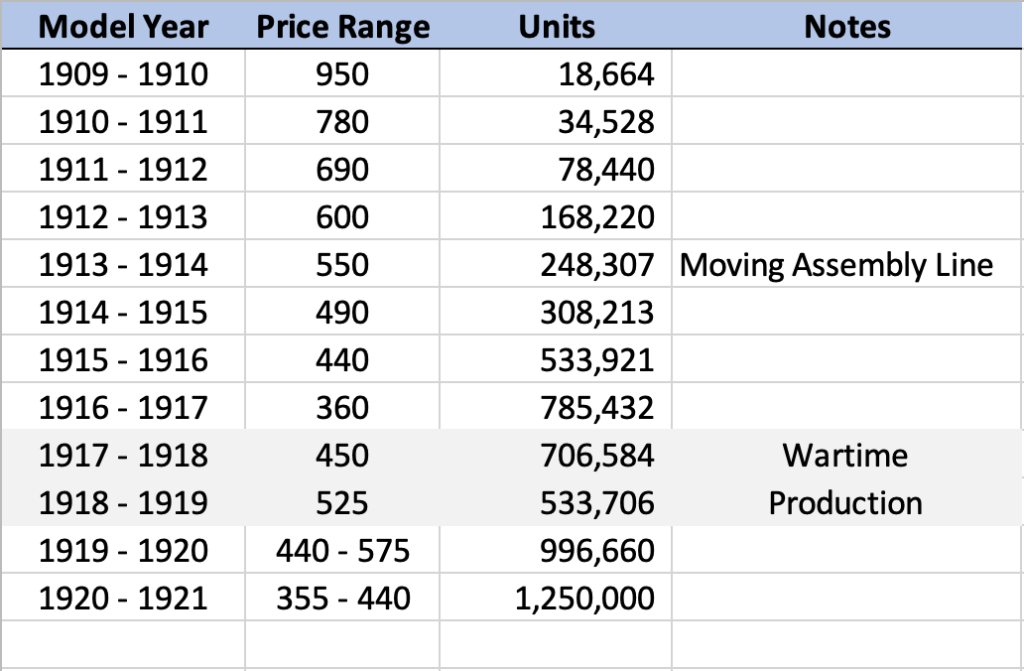Viewport: 1024px width, 671px height.
Task: Select the units cell showing 18,664
Action: point(597,74)
